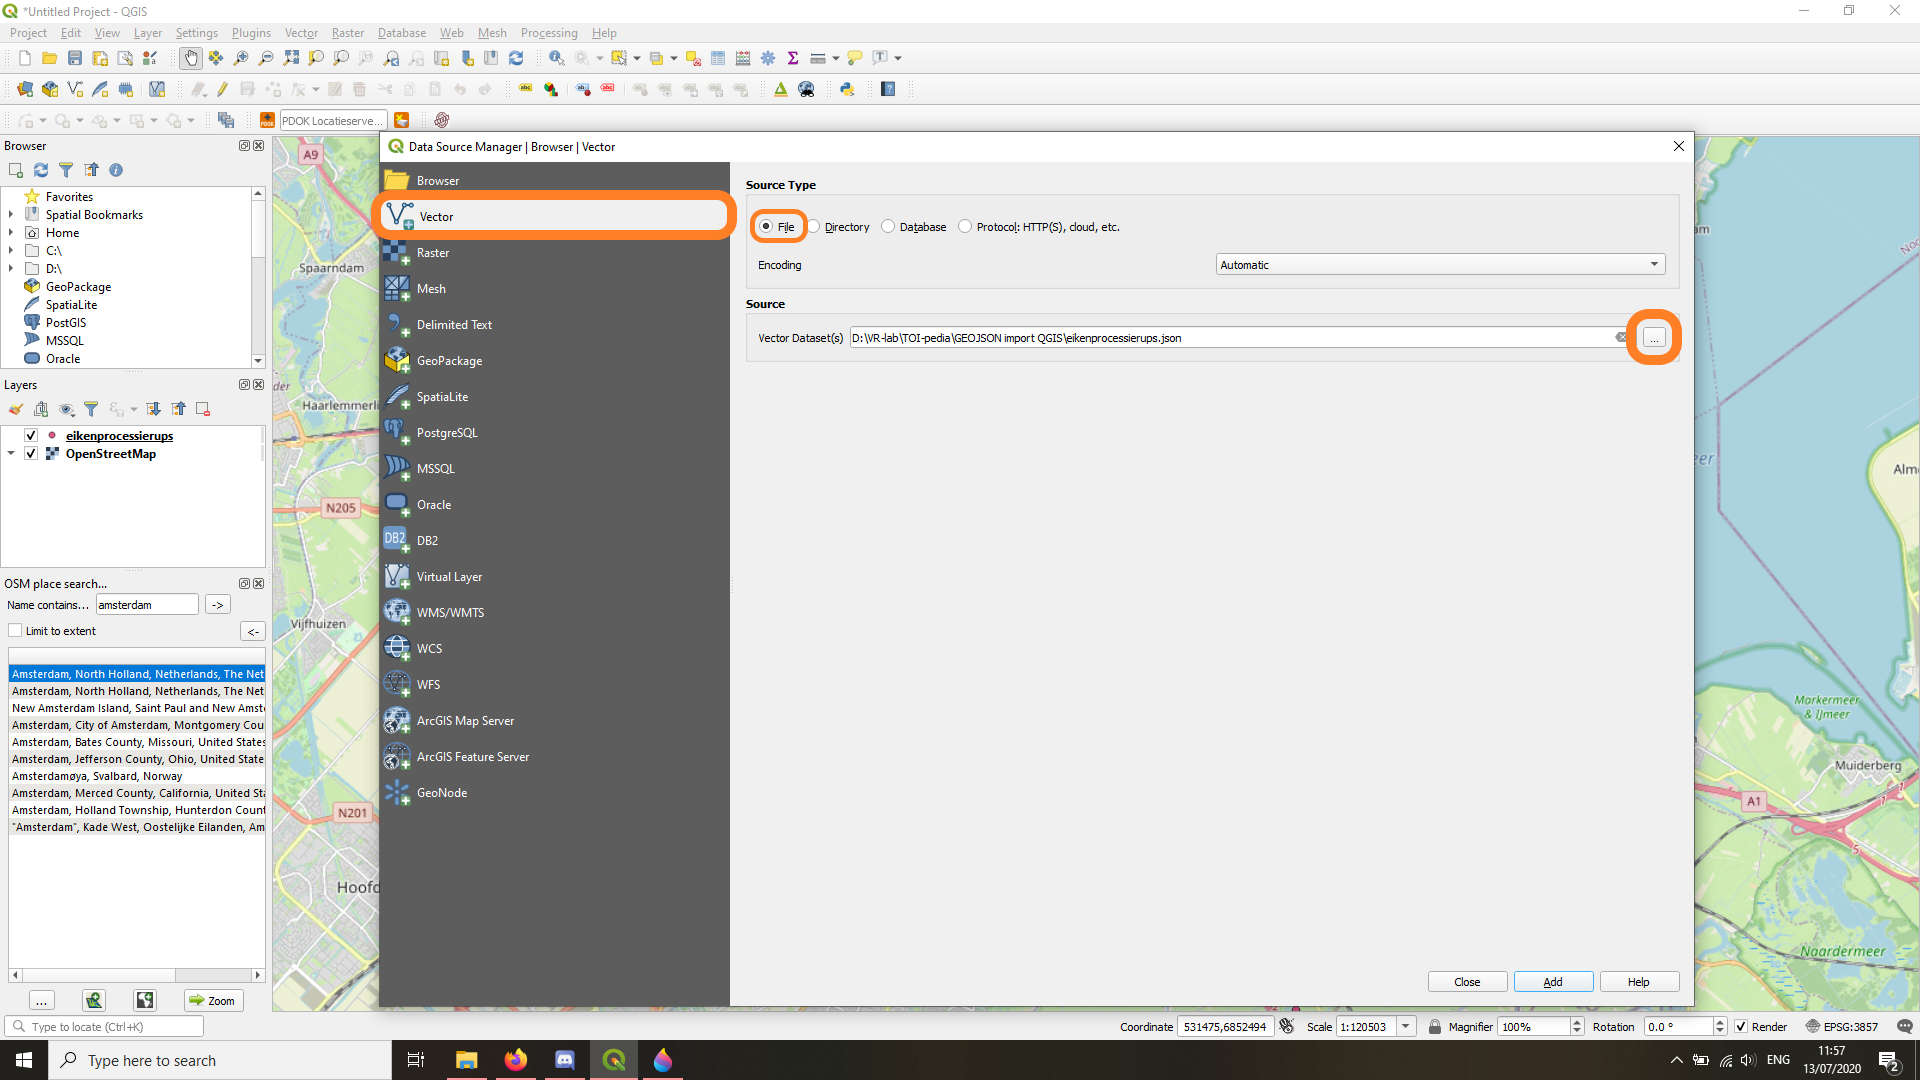Image resolution: width=1920 pixels, height=1080 pixels.
Task: Increase the Magnifier percentage with its up arrow
Action: [1576, 1021]
